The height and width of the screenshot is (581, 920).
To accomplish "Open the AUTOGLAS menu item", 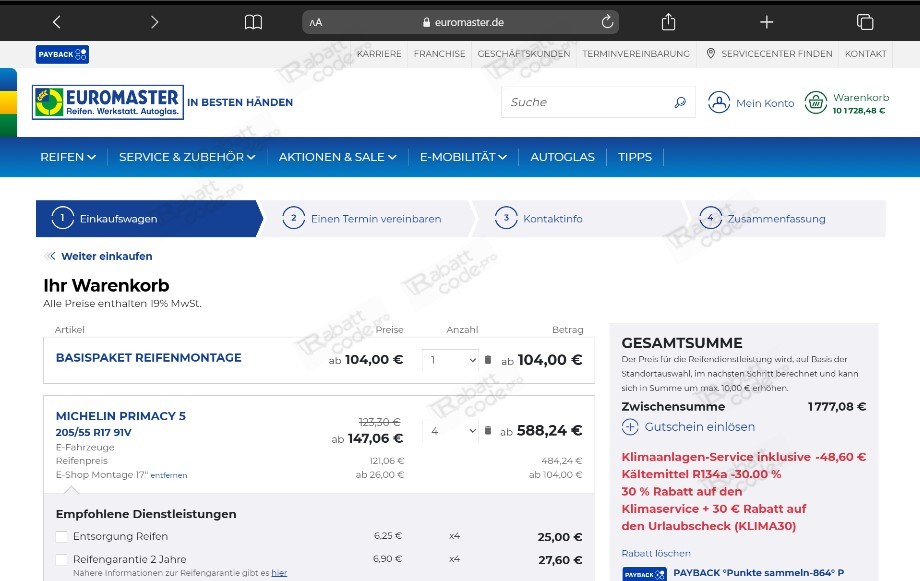I will (x=562, y=157).
